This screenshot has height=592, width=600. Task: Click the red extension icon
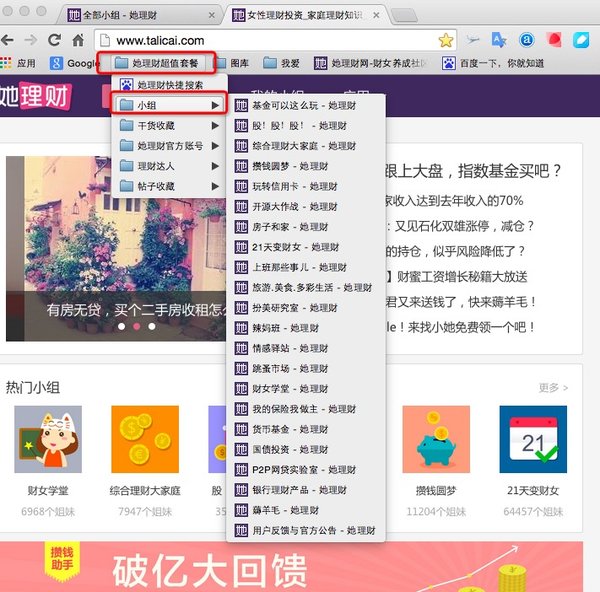pos(554,40)
